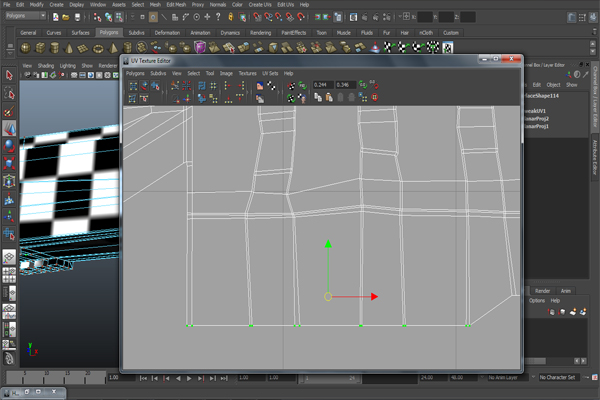The image size is (600, 400).
Task: Switch to the Deformation shelf tab
Action: point(167,33)
